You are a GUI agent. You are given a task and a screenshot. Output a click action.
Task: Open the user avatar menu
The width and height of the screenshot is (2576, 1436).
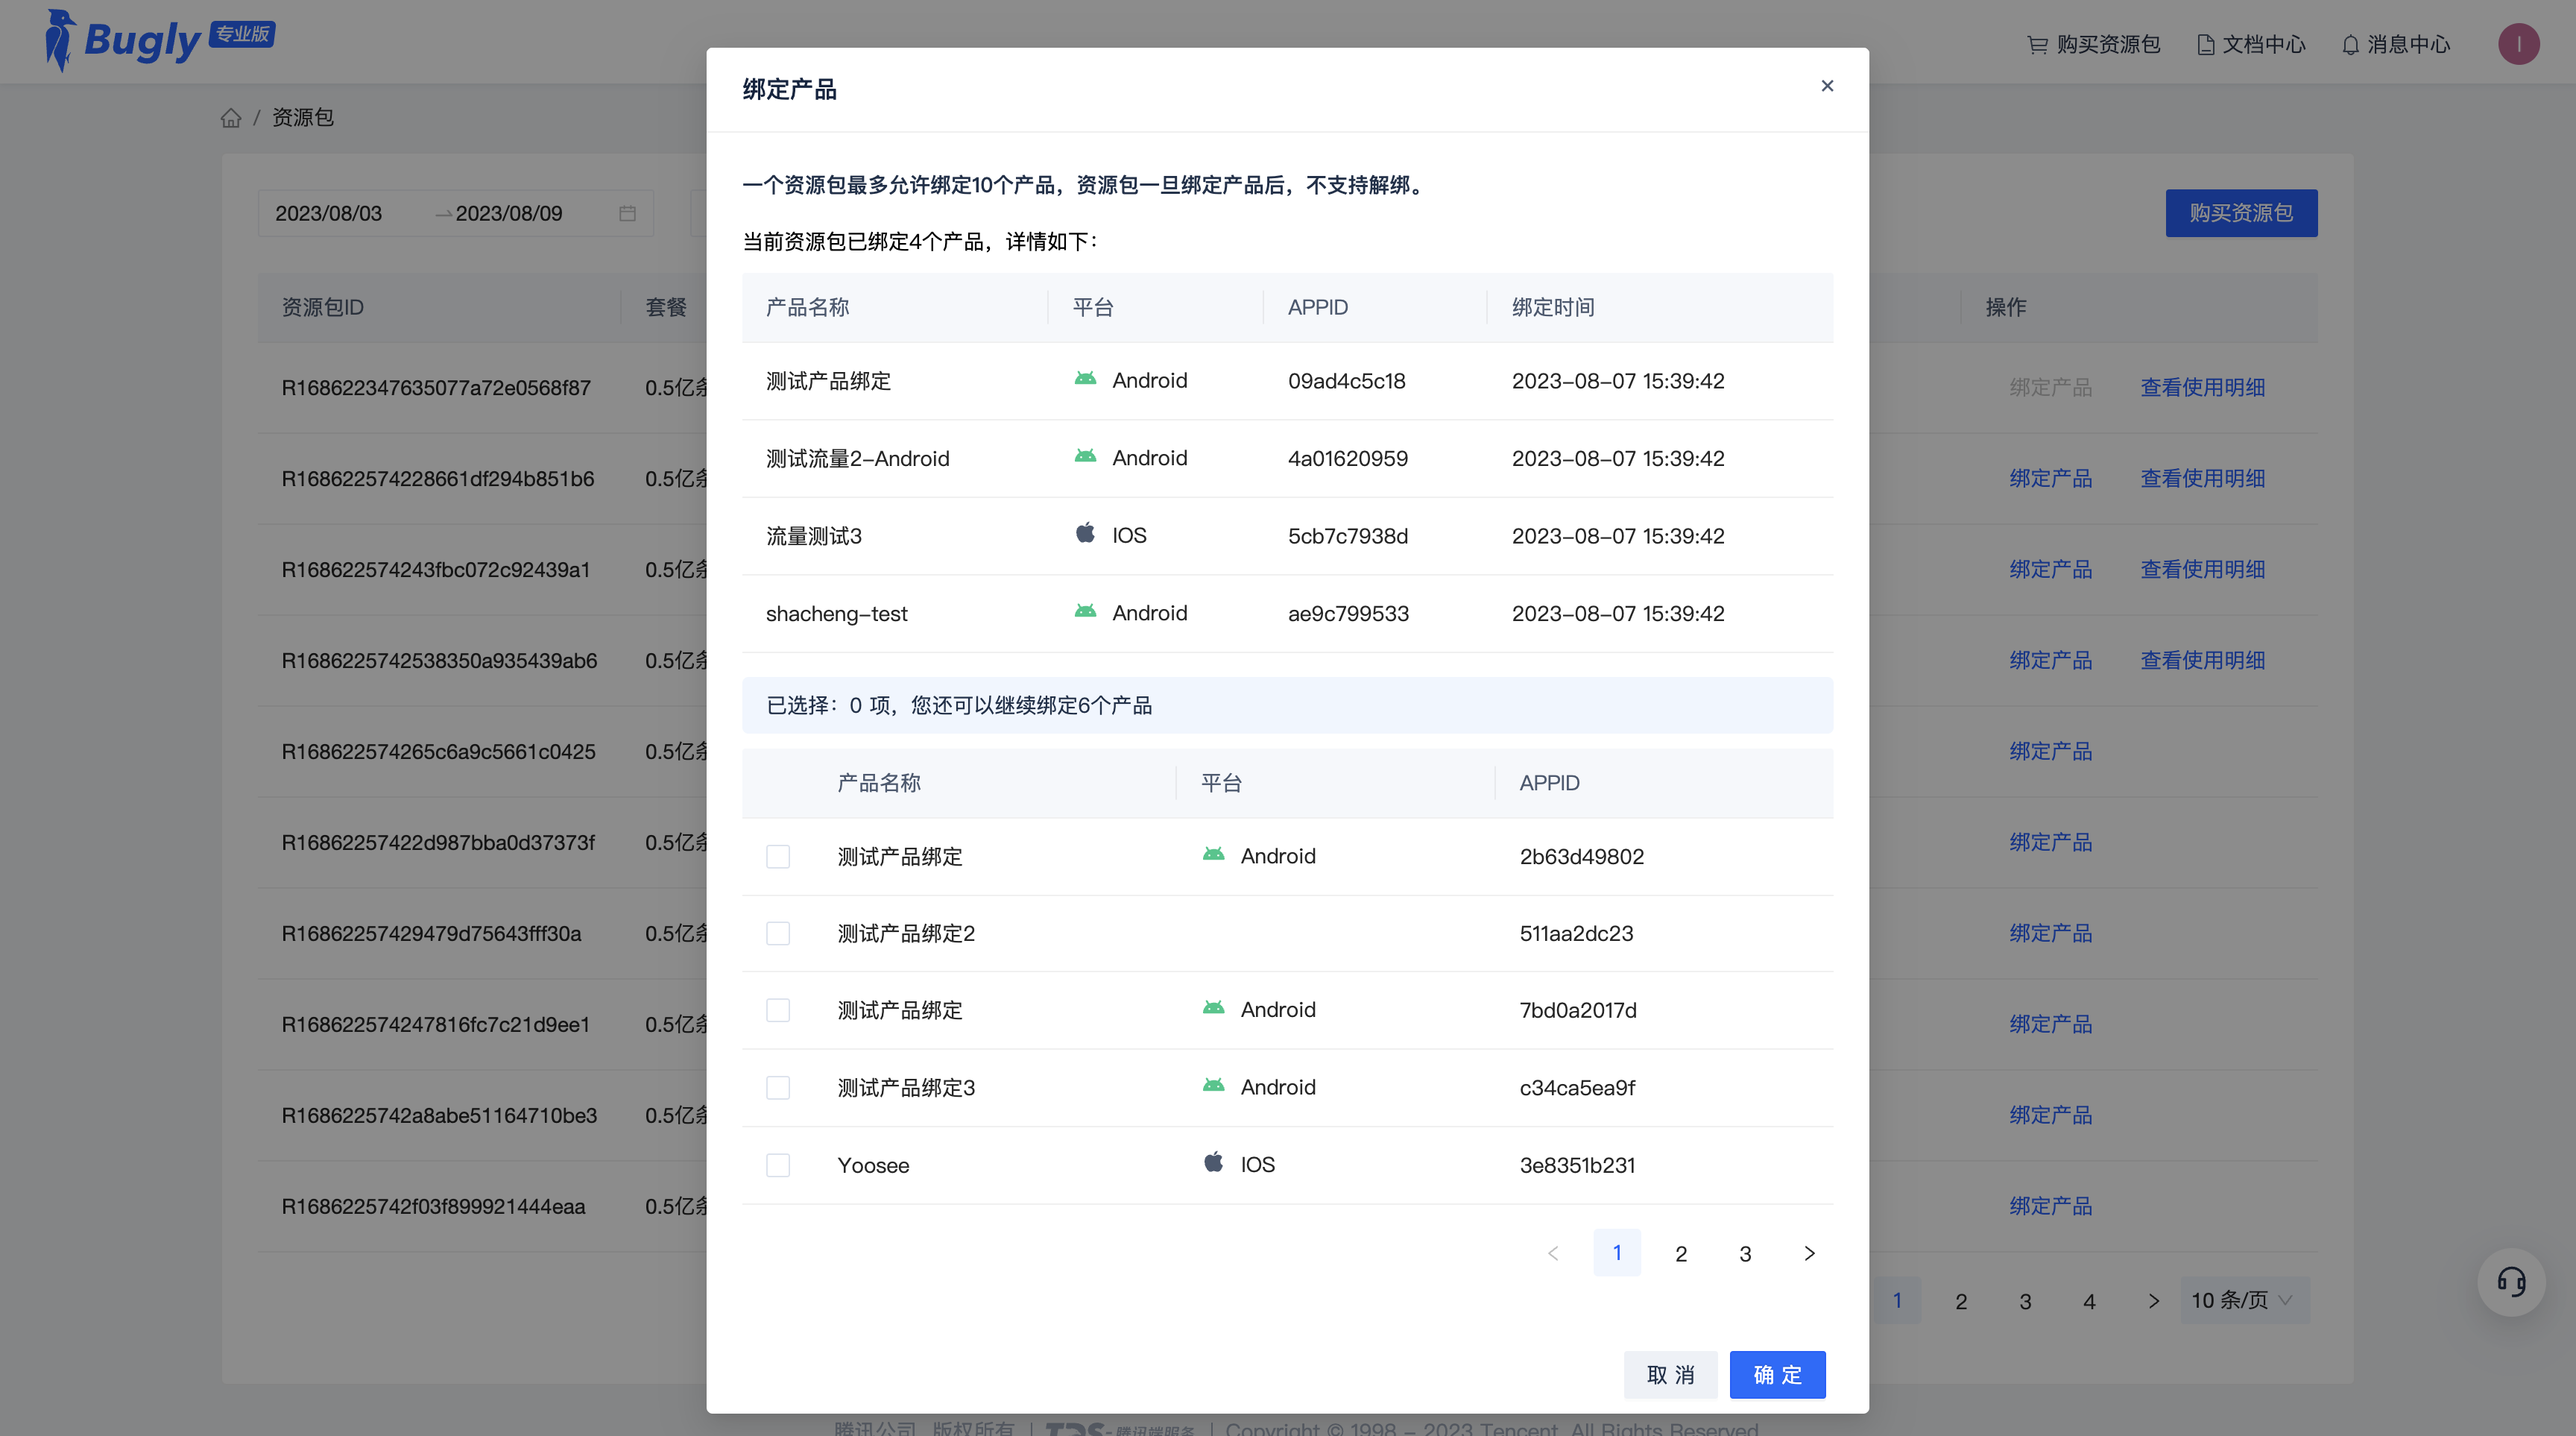click(x=2518, y=44)
